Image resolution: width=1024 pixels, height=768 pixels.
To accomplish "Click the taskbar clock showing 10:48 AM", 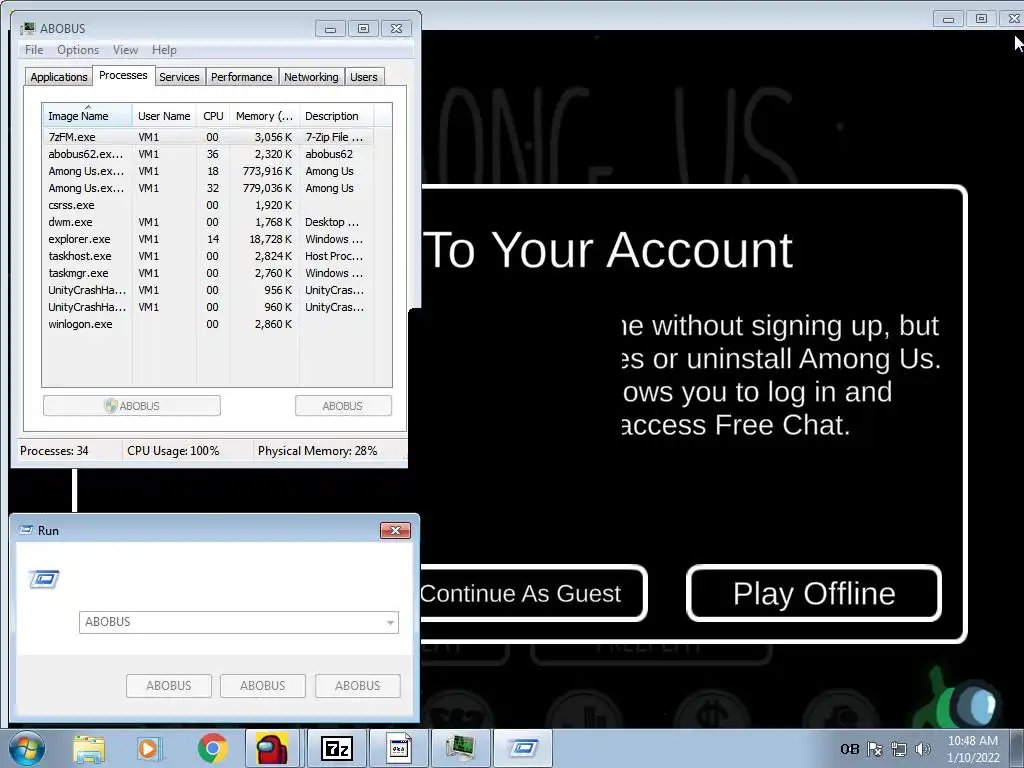I will click(x=973, y=749).
